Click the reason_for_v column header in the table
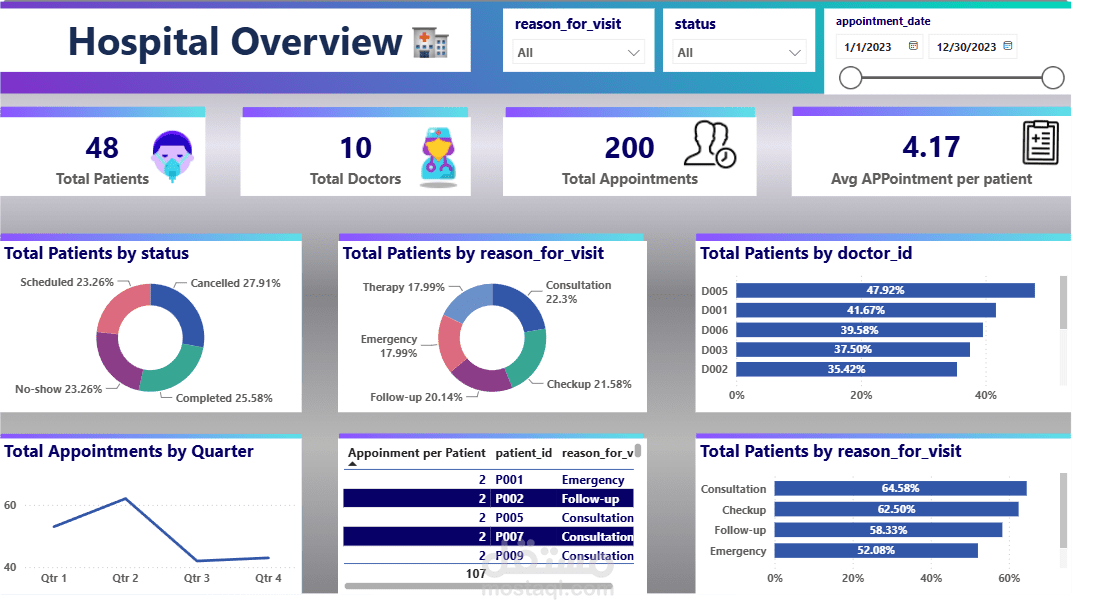Image resolution: width=1097 pixels, height=612 pixels. 597,453
